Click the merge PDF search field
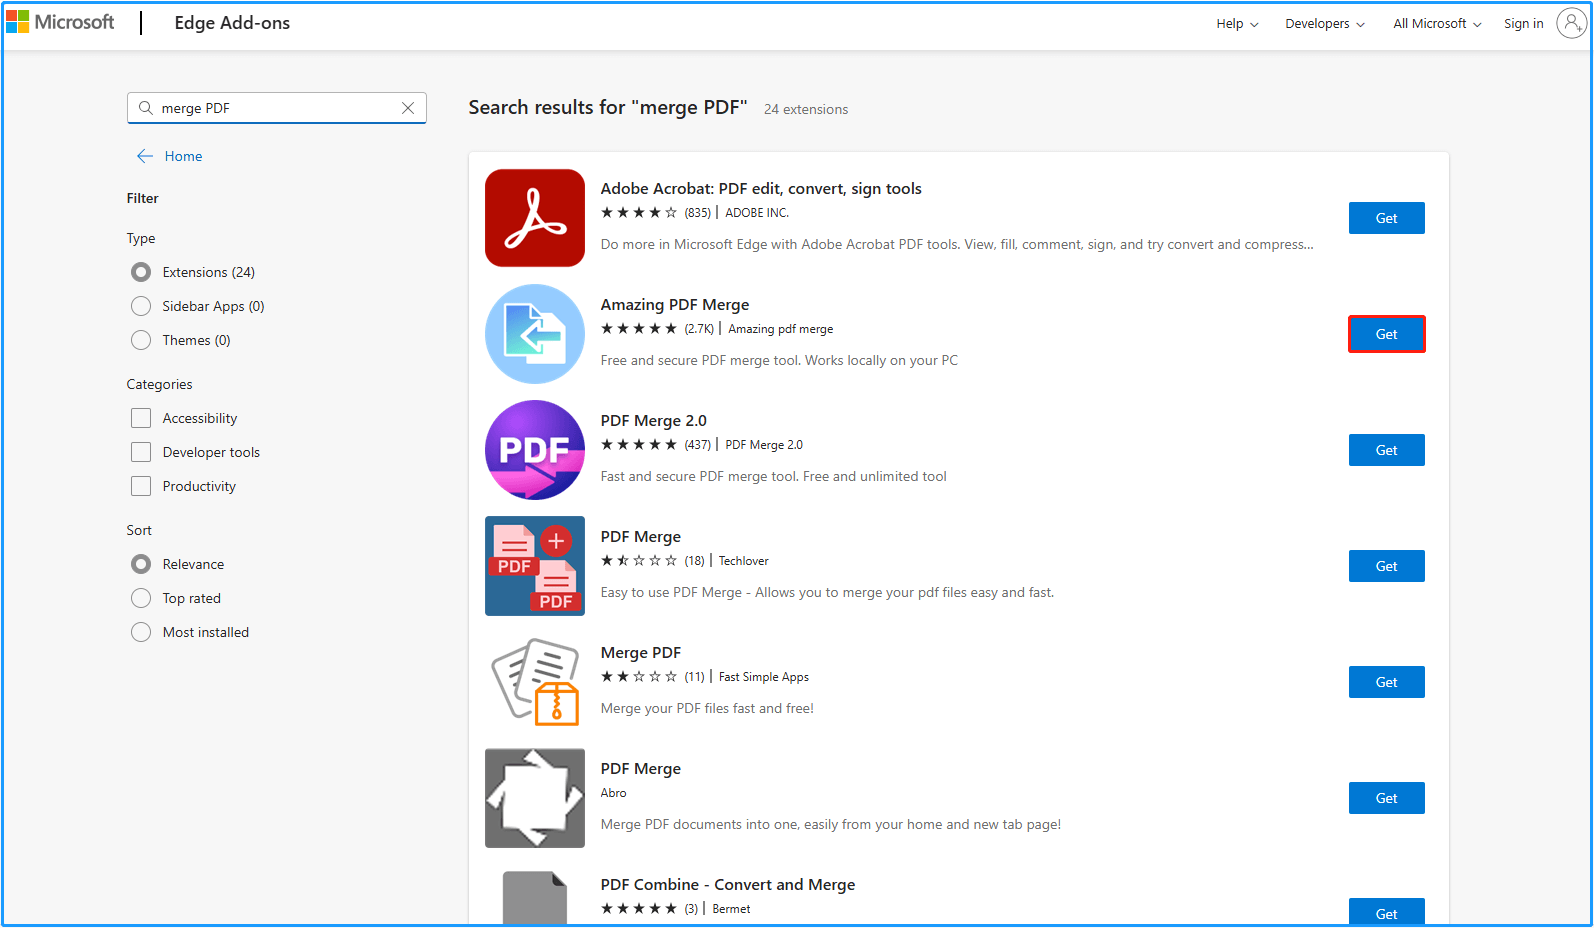The height and width of the screenshot is (928, 1594). tap(276, 108)
